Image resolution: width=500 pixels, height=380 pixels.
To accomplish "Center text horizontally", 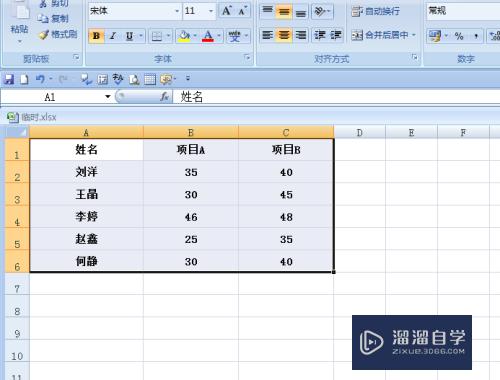I will pos(284,35).
